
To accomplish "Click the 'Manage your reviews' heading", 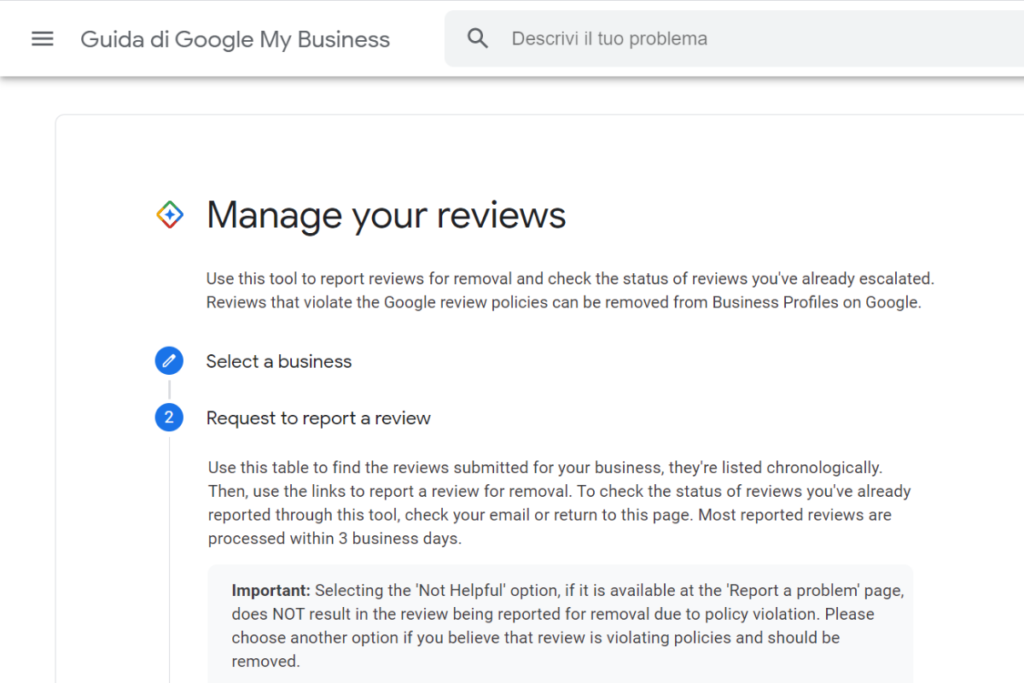I will [x=386, y=215].
